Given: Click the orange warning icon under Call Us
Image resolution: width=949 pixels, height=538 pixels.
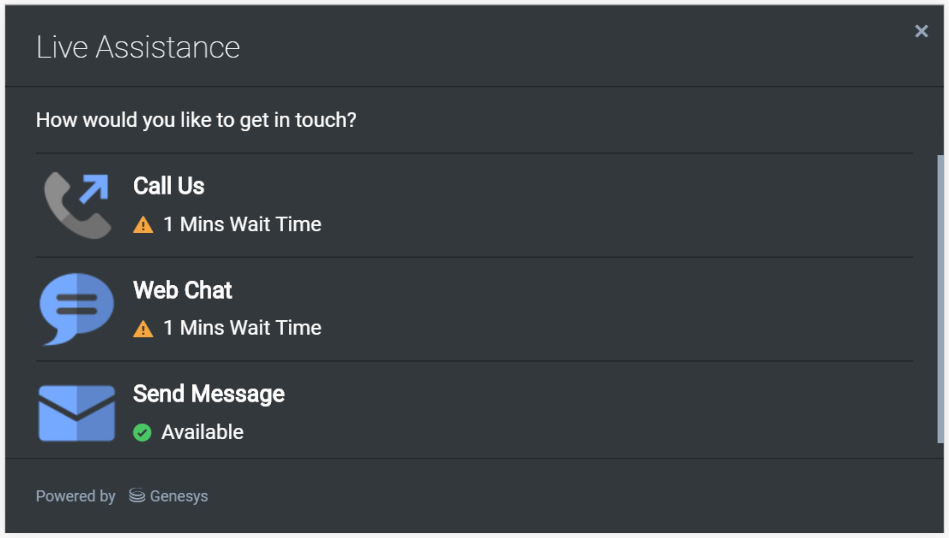Looking at the screenshot, I should [x=143, y=225].
